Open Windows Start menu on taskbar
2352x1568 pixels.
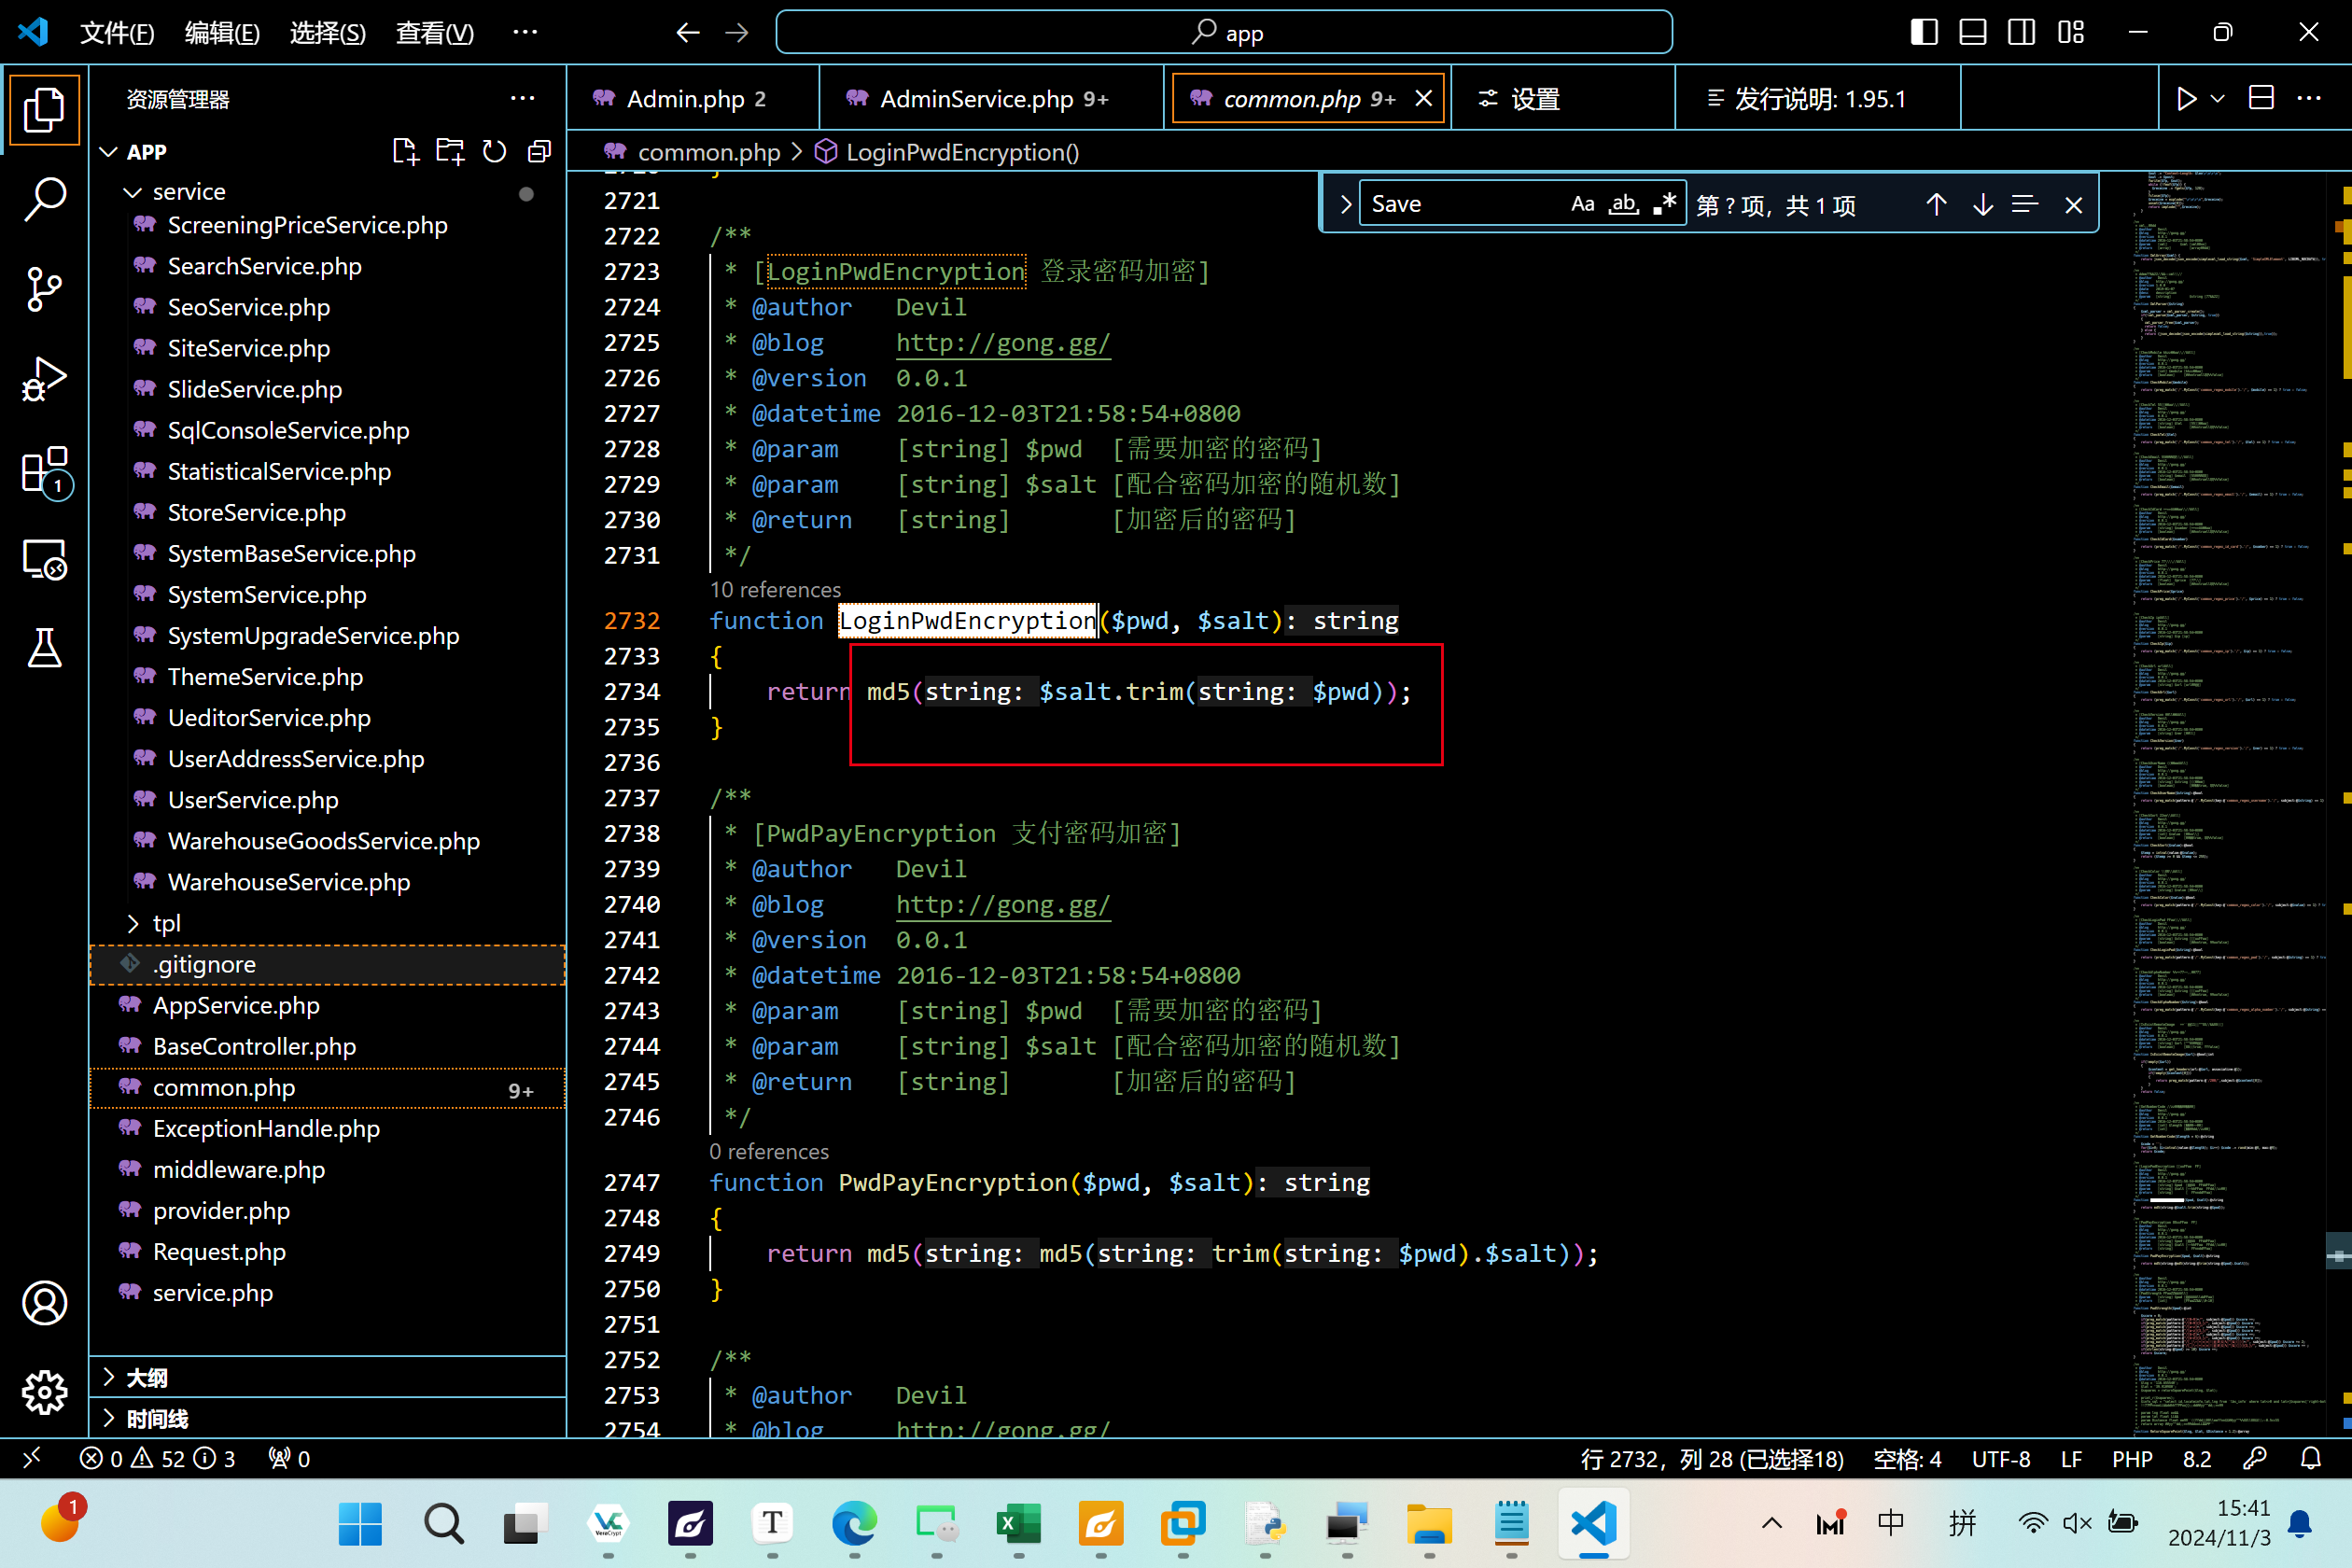coord(359,1524)
